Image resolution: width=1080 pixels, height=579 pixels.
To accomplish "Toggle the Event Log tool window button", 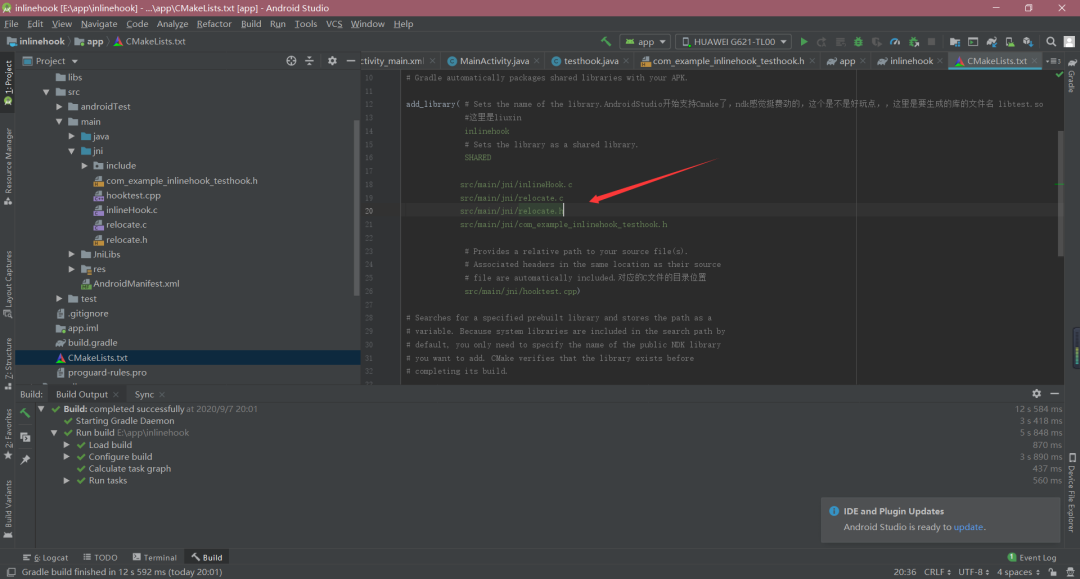I will [1032, 558].
